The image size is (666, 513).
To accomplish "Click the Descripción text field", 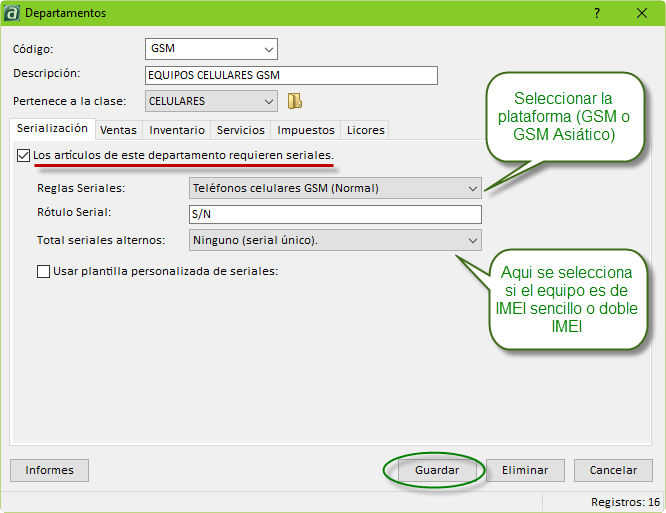I will click(291, 76).
